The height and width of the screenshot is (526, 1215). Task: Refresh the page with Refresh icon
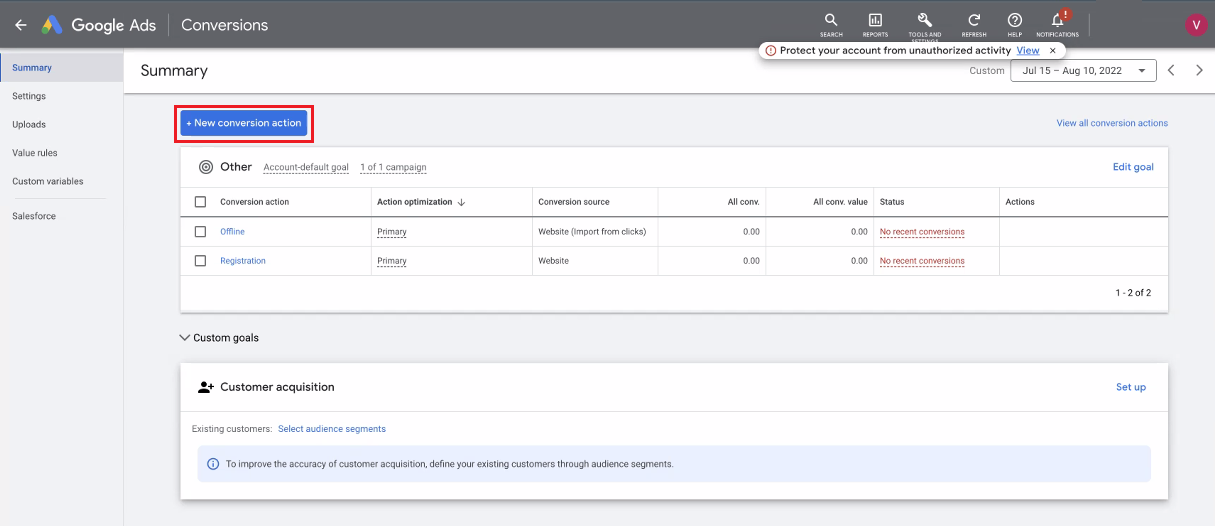[974, 24]
